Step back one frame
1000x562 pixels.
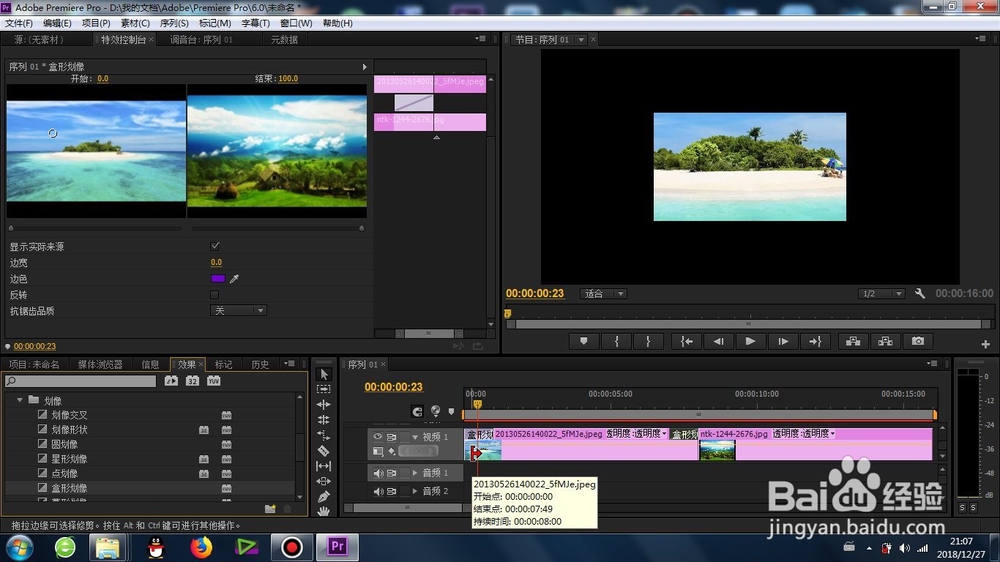[718, 341]
